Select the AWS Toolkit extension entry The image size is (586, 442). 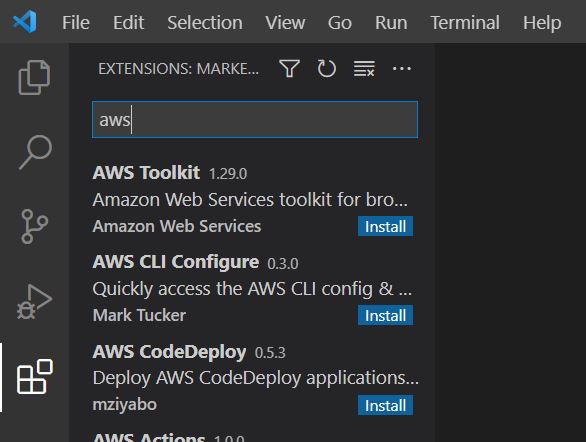tap(253, 200)
